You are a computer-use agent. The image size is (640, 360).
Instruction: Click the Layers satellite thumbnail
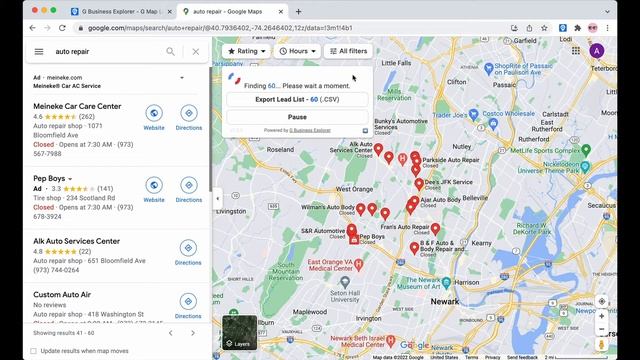click(x=240, y=333)
